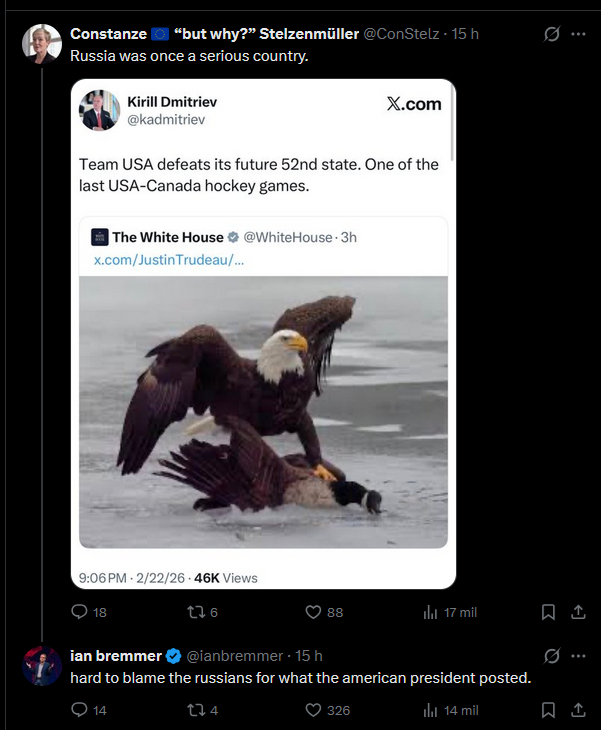Open the eagle and goose image

click(x=263, y=412)
